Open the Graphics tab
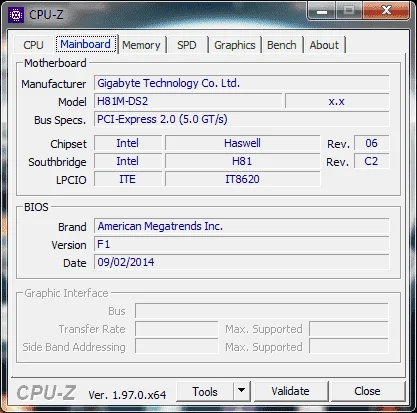 click(235, 45)
